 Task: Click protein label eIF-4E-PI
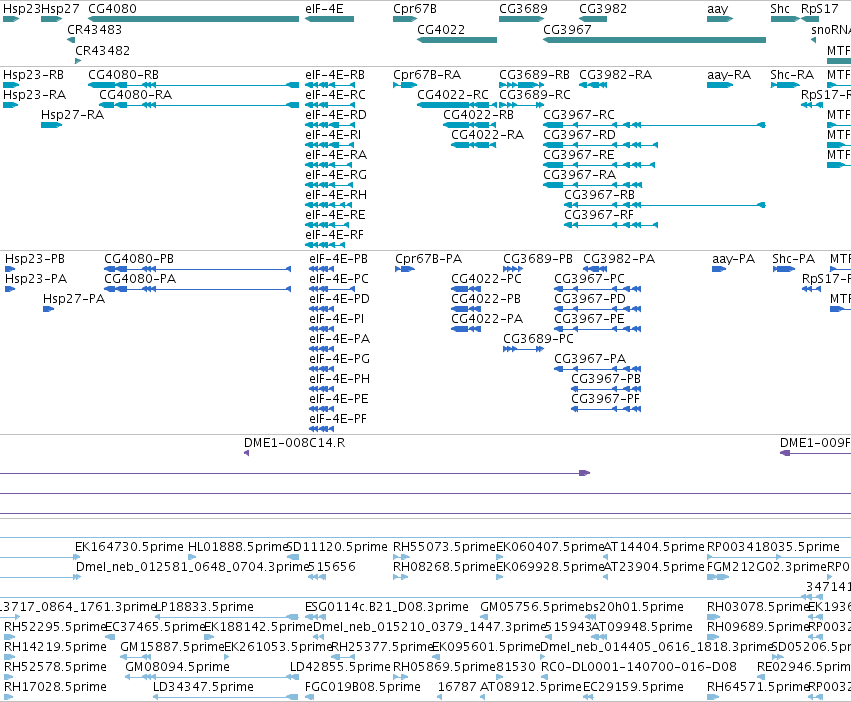(x=336, y=319)
